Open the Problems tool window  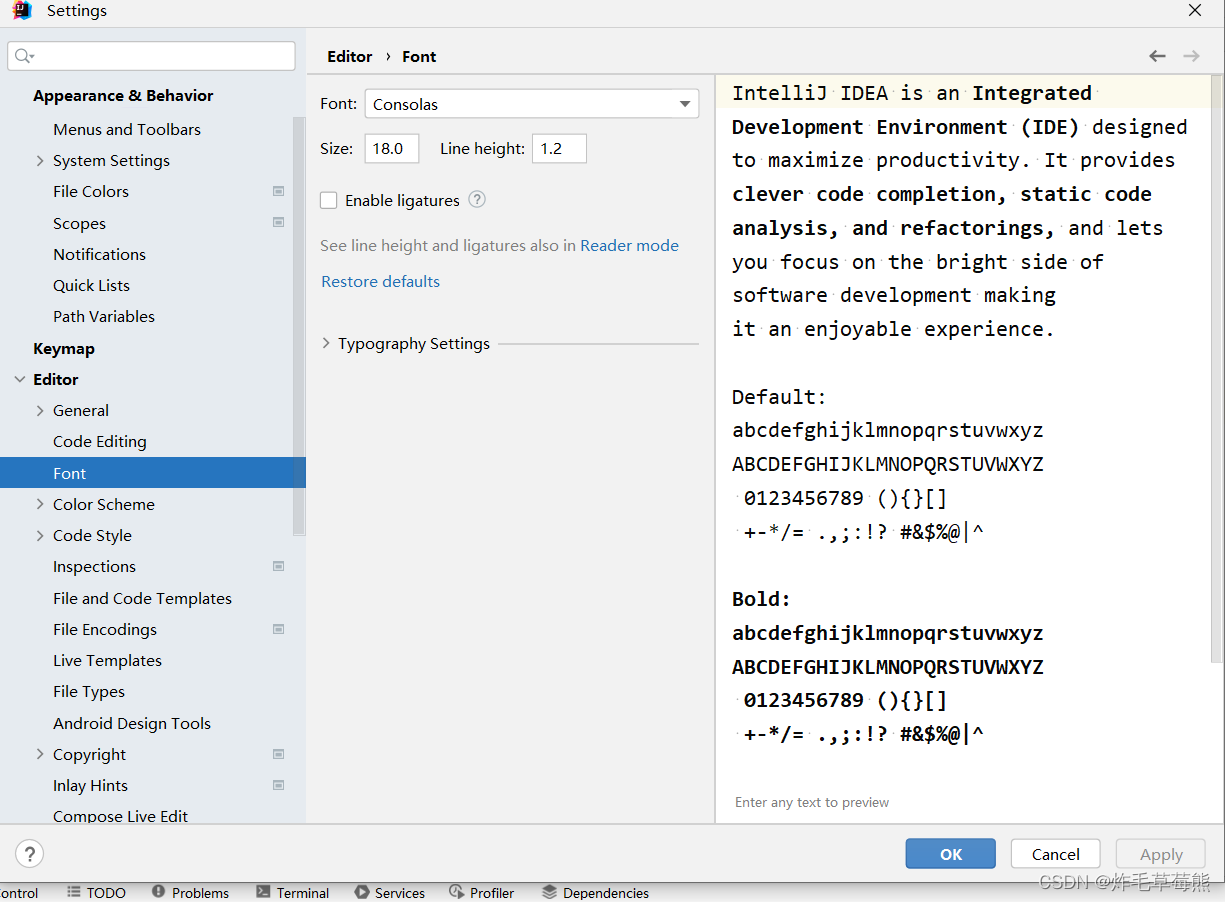pos(190,892)
